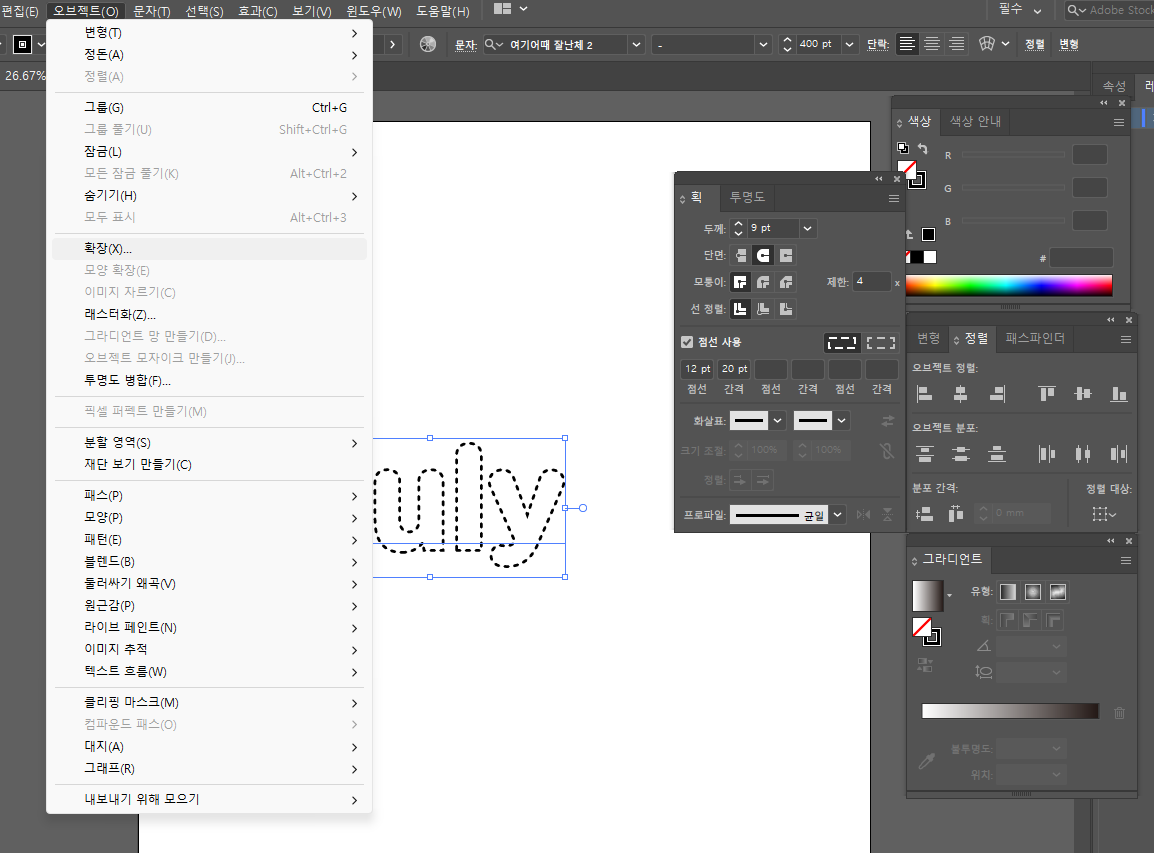Click vertical align center icon
Viewport: 1154px width, 853px height.
pyautogui.click(x=1083, y=394)
